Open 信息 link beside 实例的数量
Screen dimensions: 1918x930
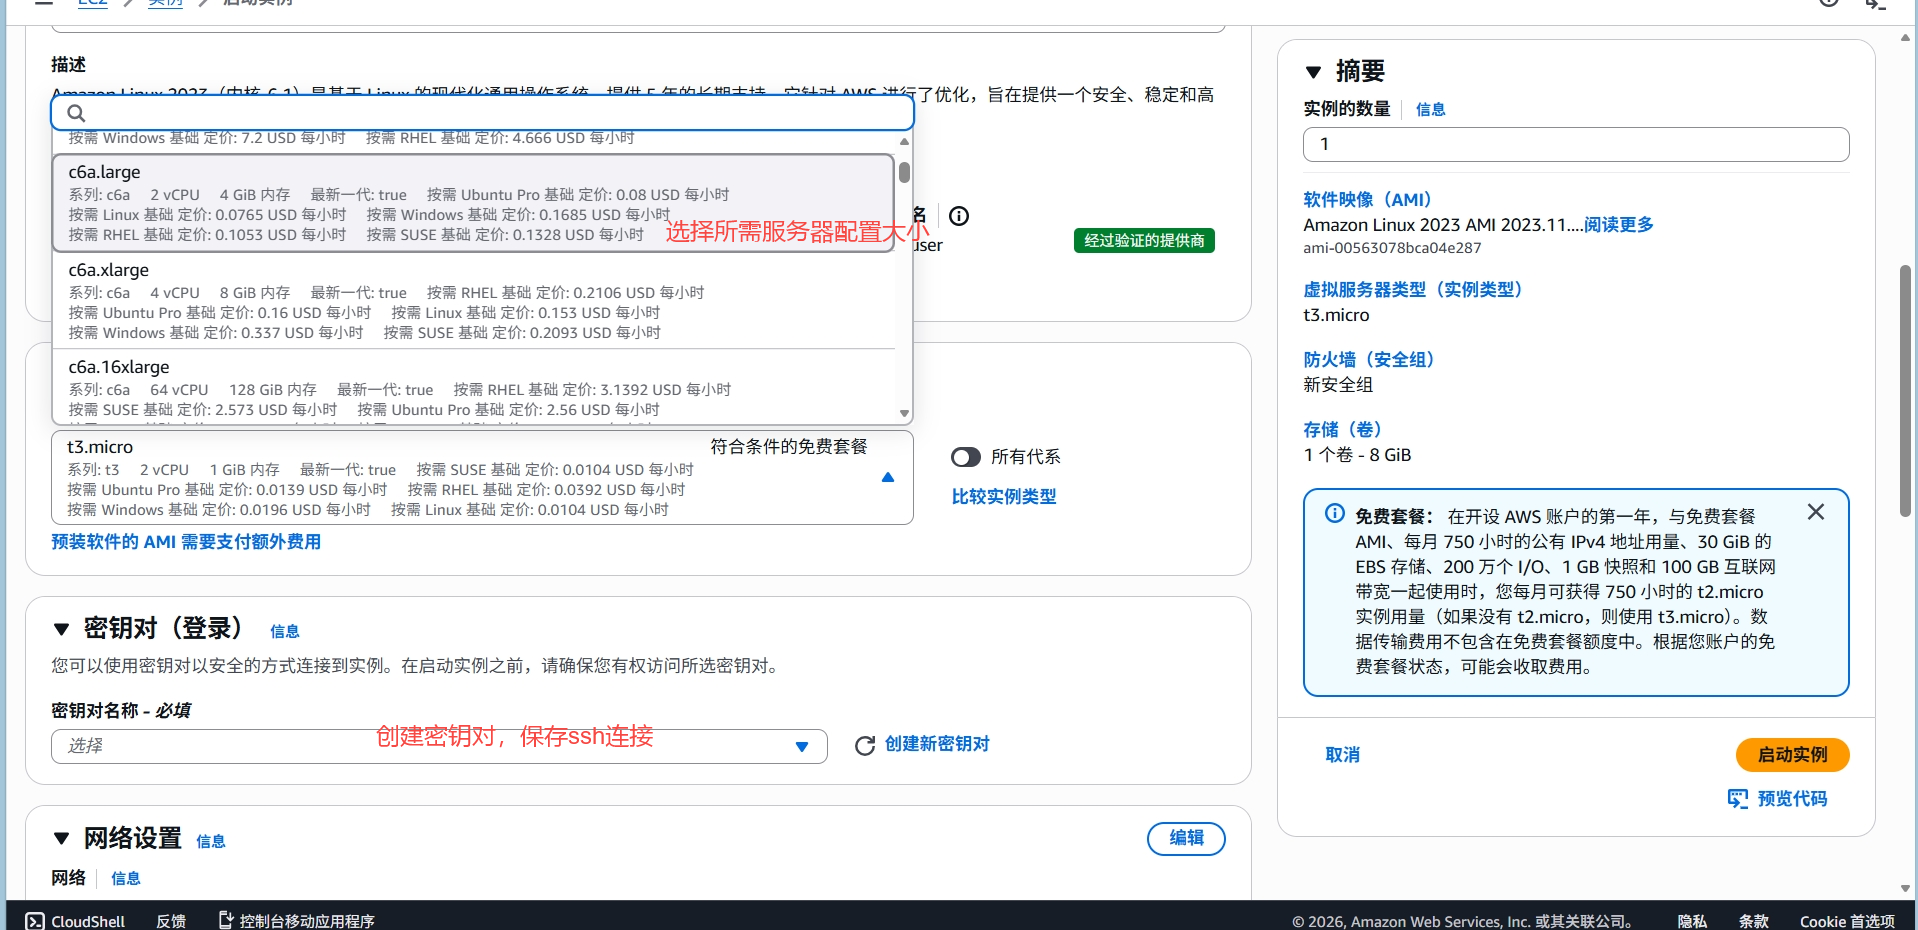click(x=1431, y=110)
